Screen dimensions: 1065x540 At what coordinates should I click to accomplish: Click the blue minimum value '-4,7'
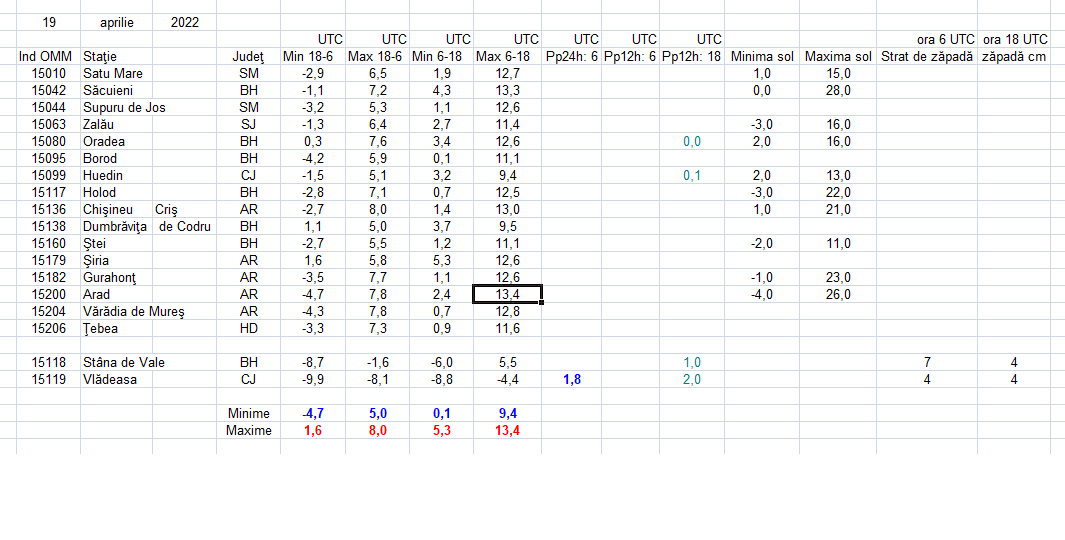(x=313, y=413)
